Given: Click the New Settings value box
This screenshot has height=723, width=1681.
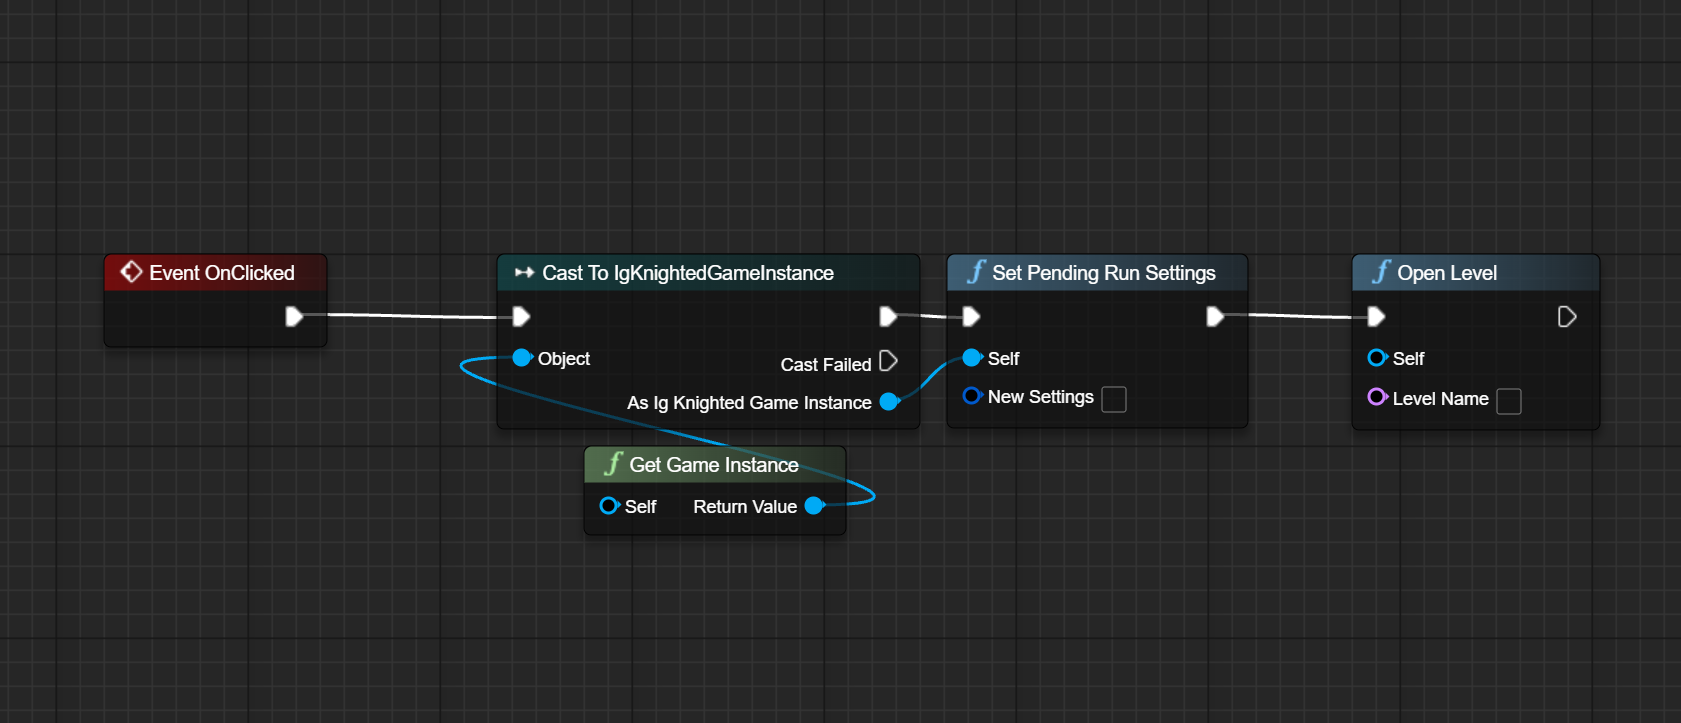Looking at the screenshot, I should (1114, 399).
